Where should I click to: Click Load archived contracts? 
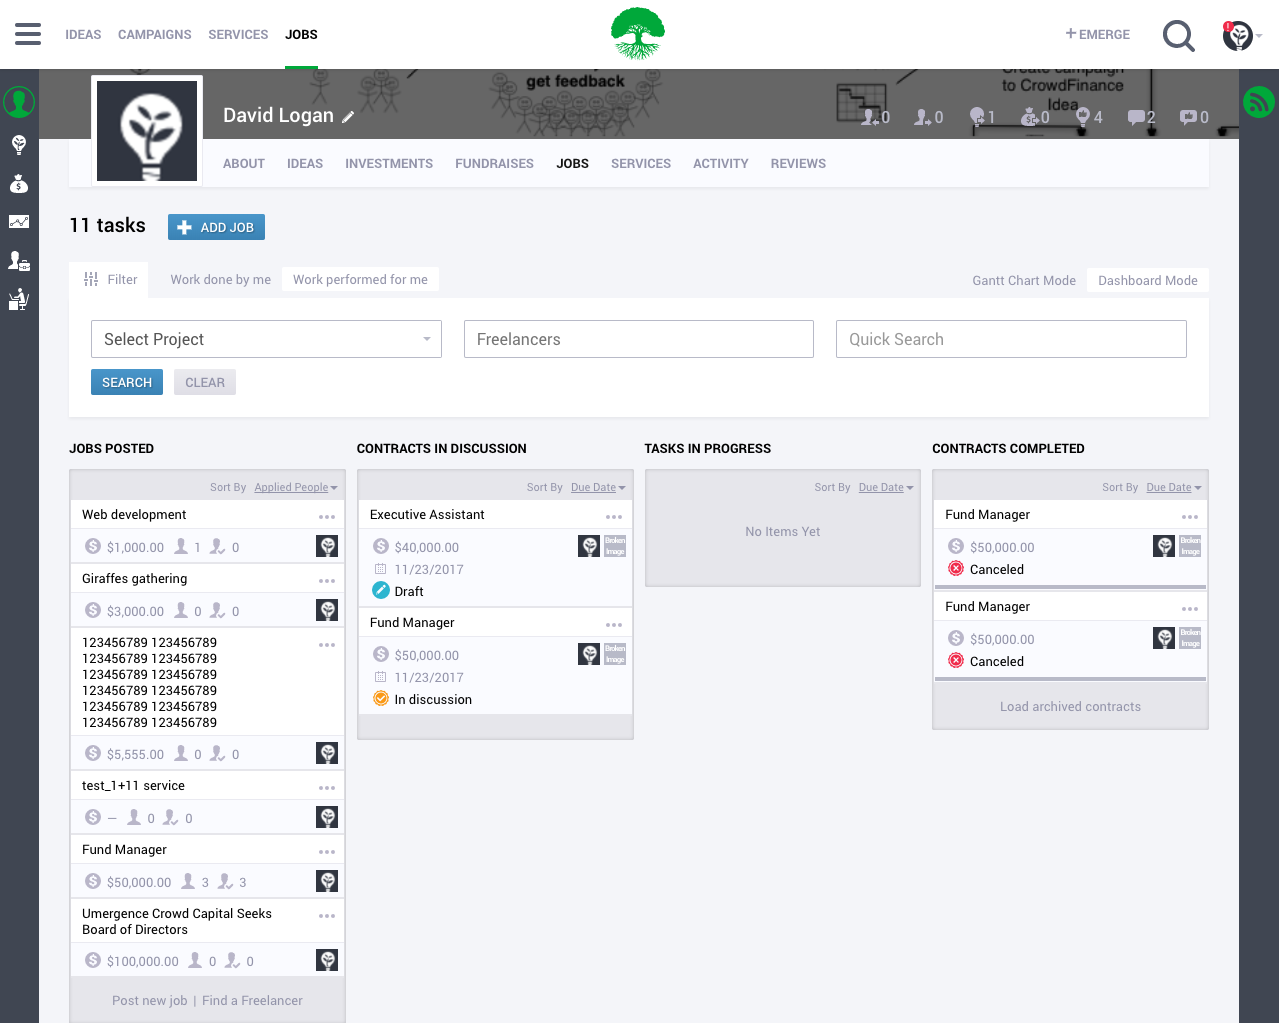tap(1070, 707)
